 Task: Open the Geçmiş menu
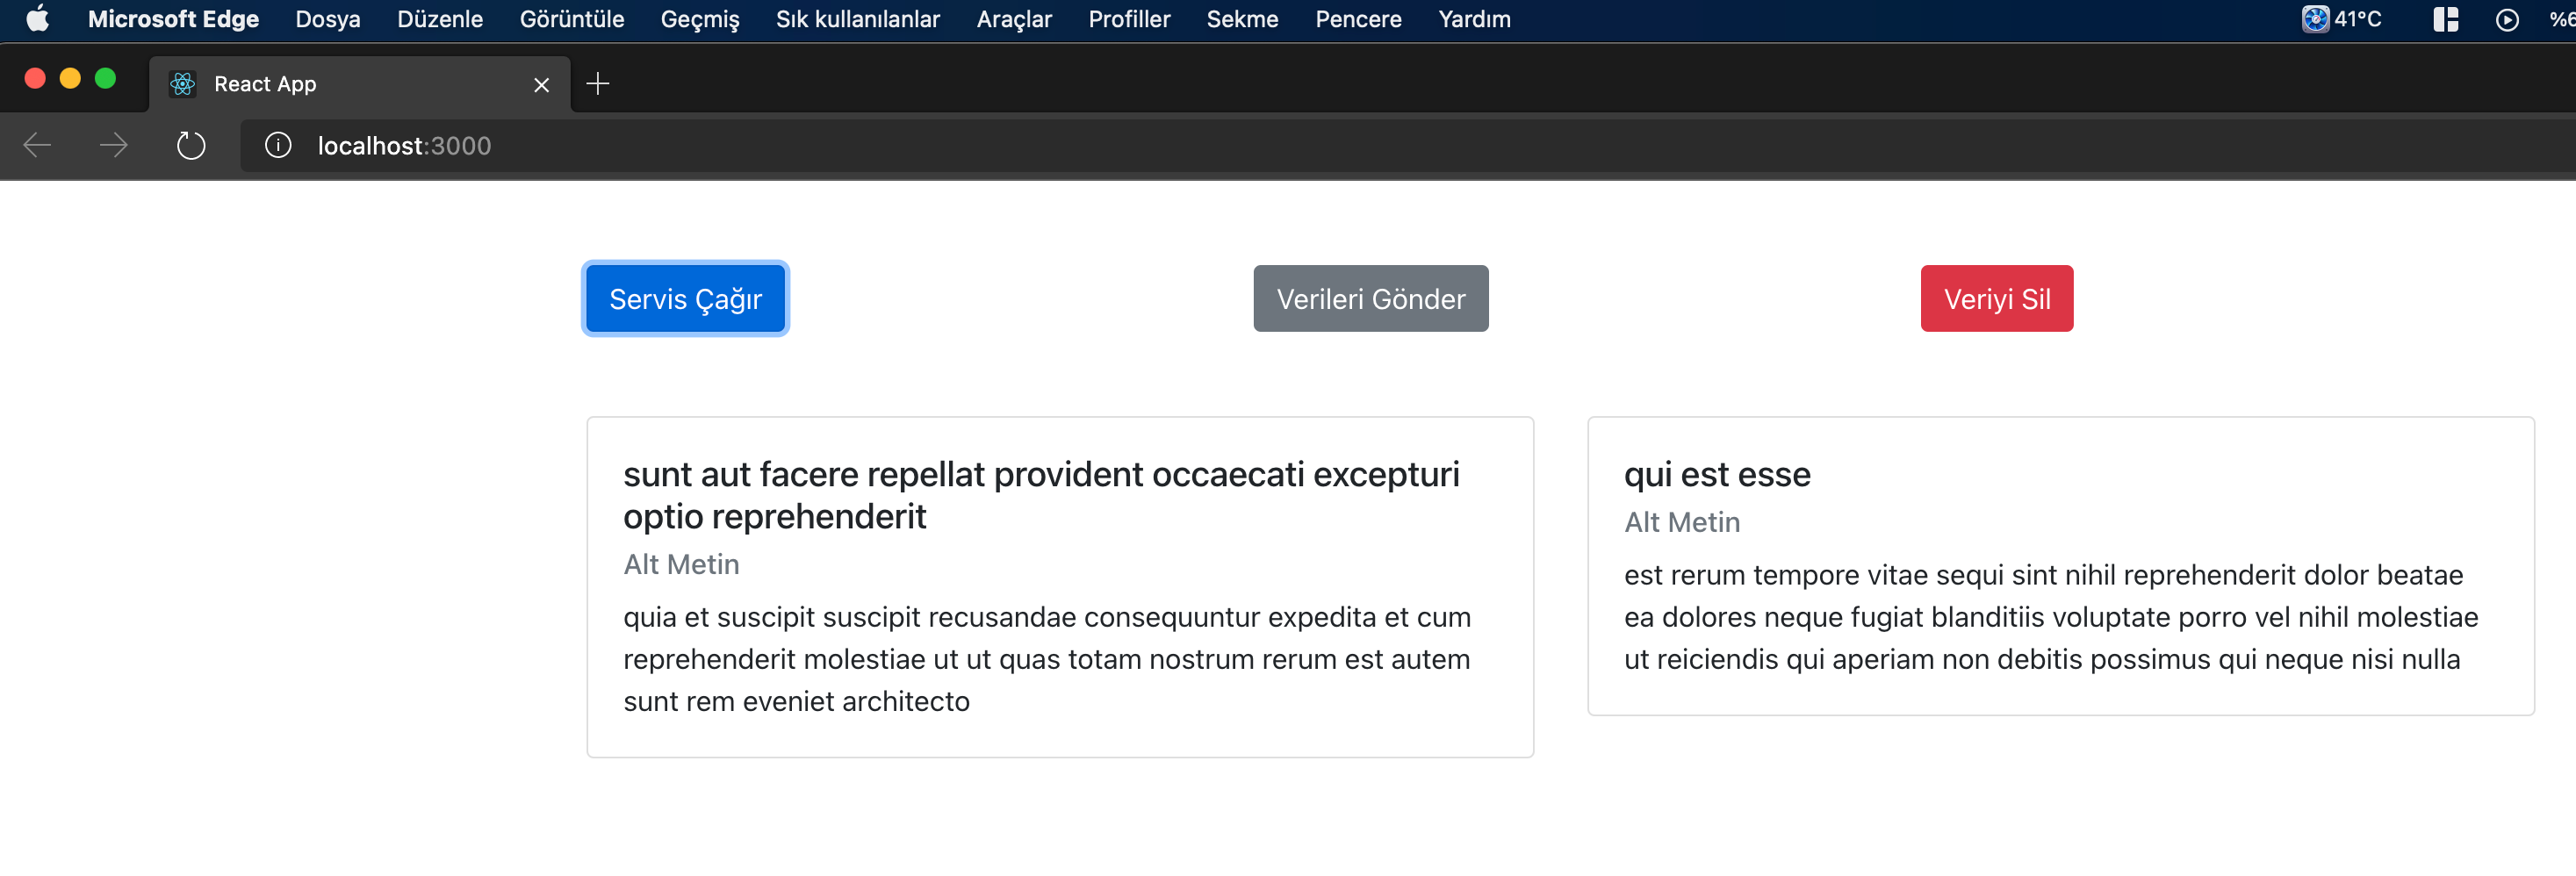pyautogui.click(x=700, y=19)
